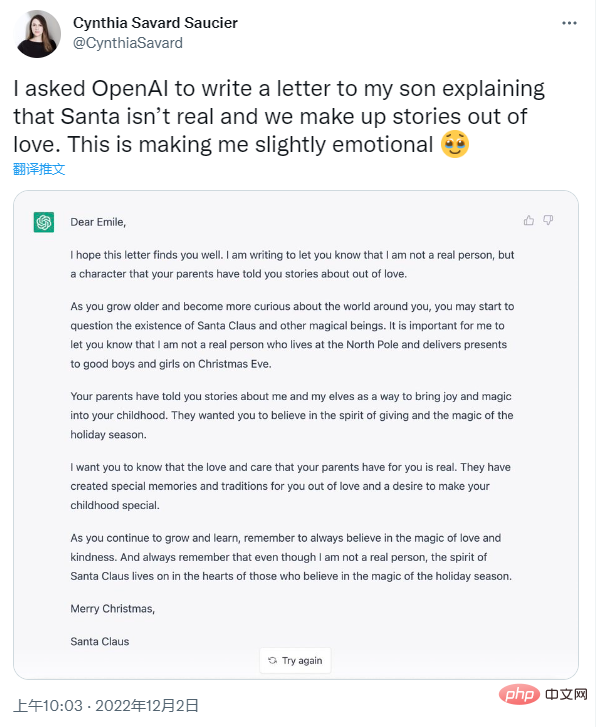Click the 翻译推文 translate link
This screenshot has height=727, width=598.
pos(39,169)
